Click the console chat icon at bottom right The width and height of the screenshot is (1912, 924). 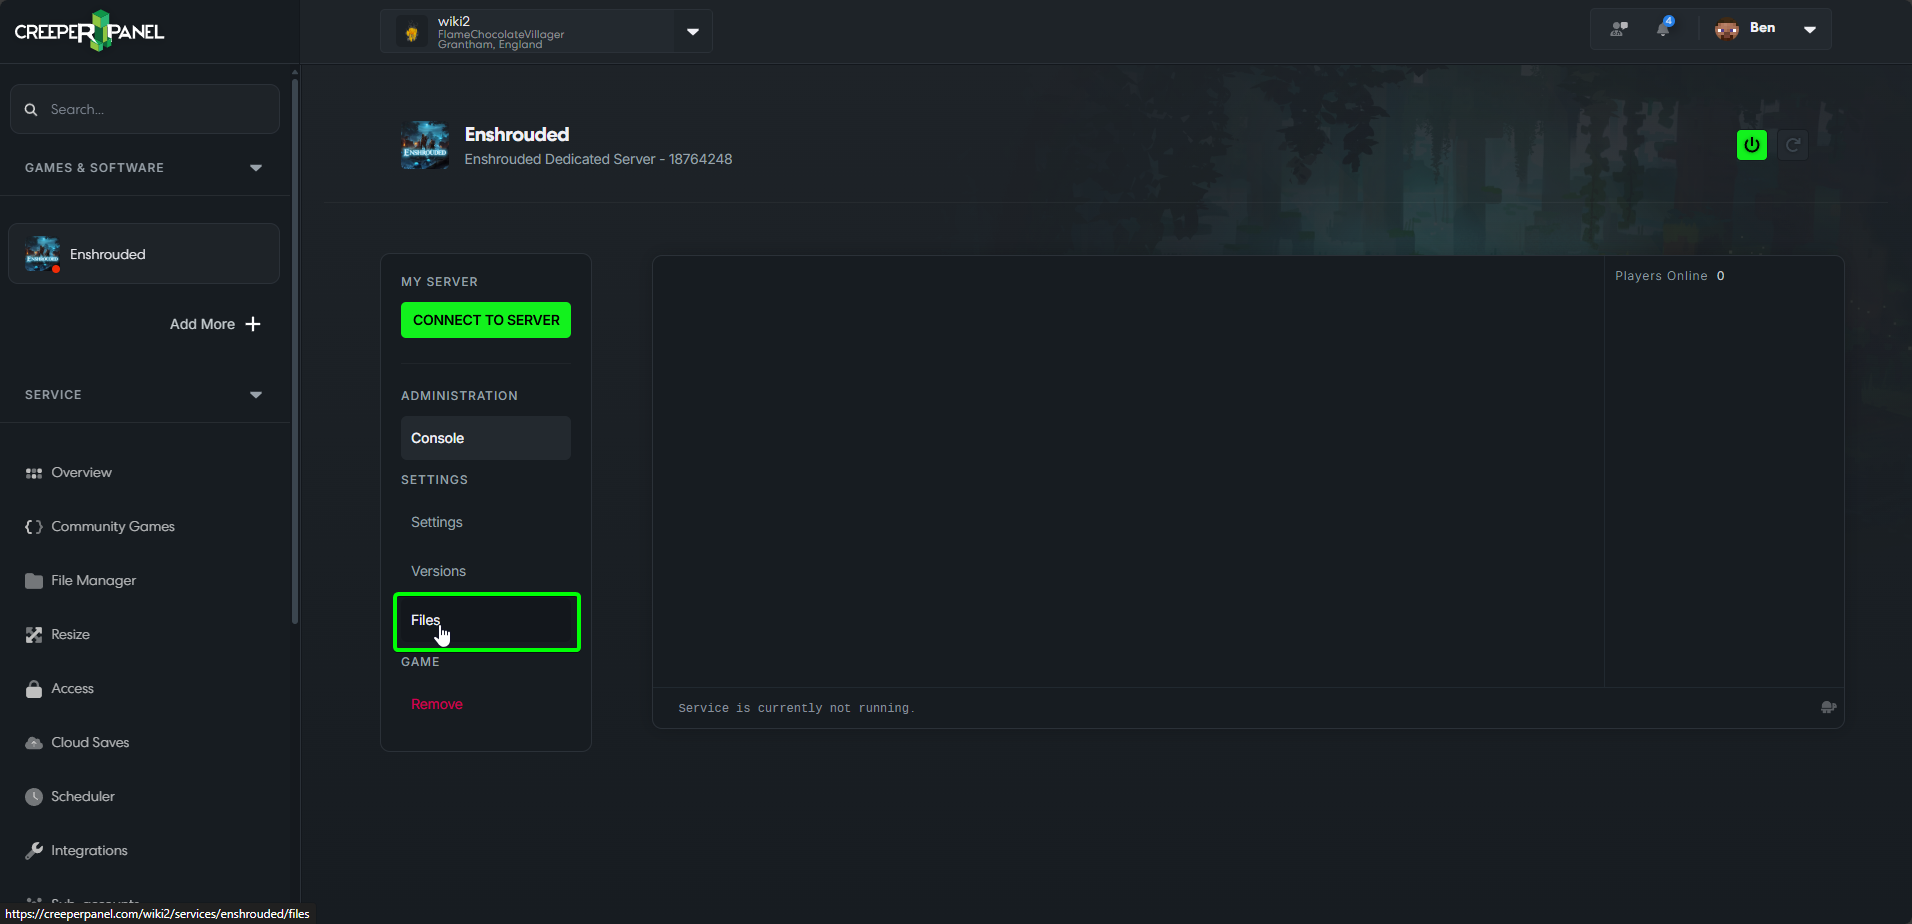(1828, 707)
